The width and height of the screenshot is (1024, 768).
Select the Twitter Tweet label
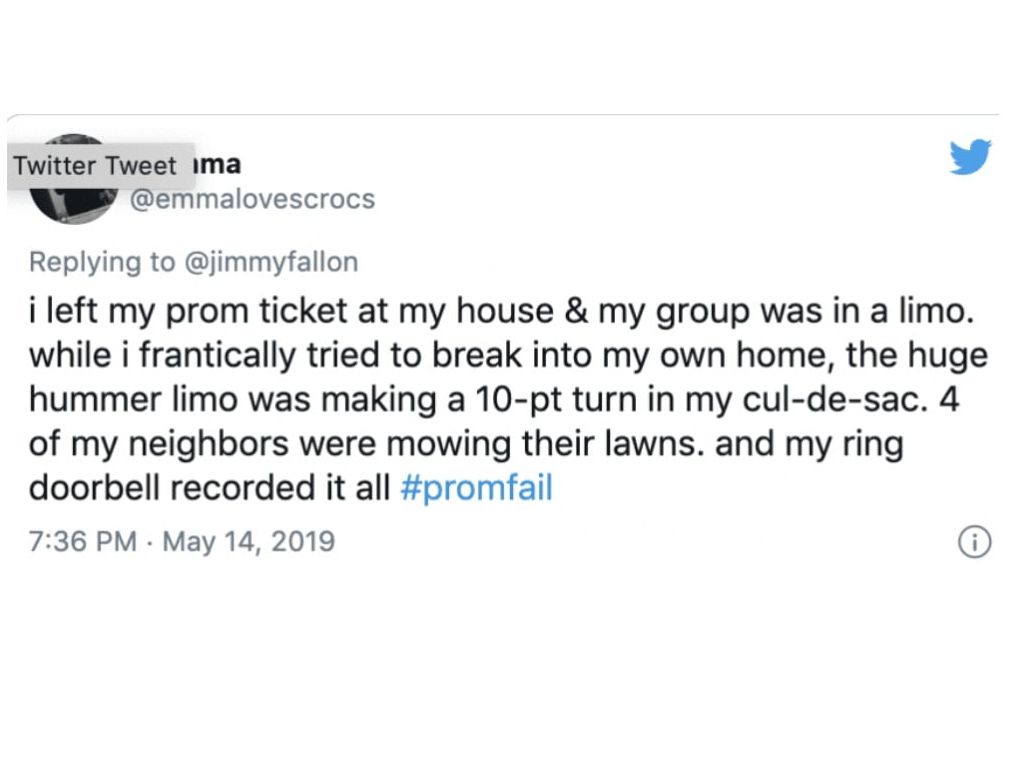coord(97,166)
